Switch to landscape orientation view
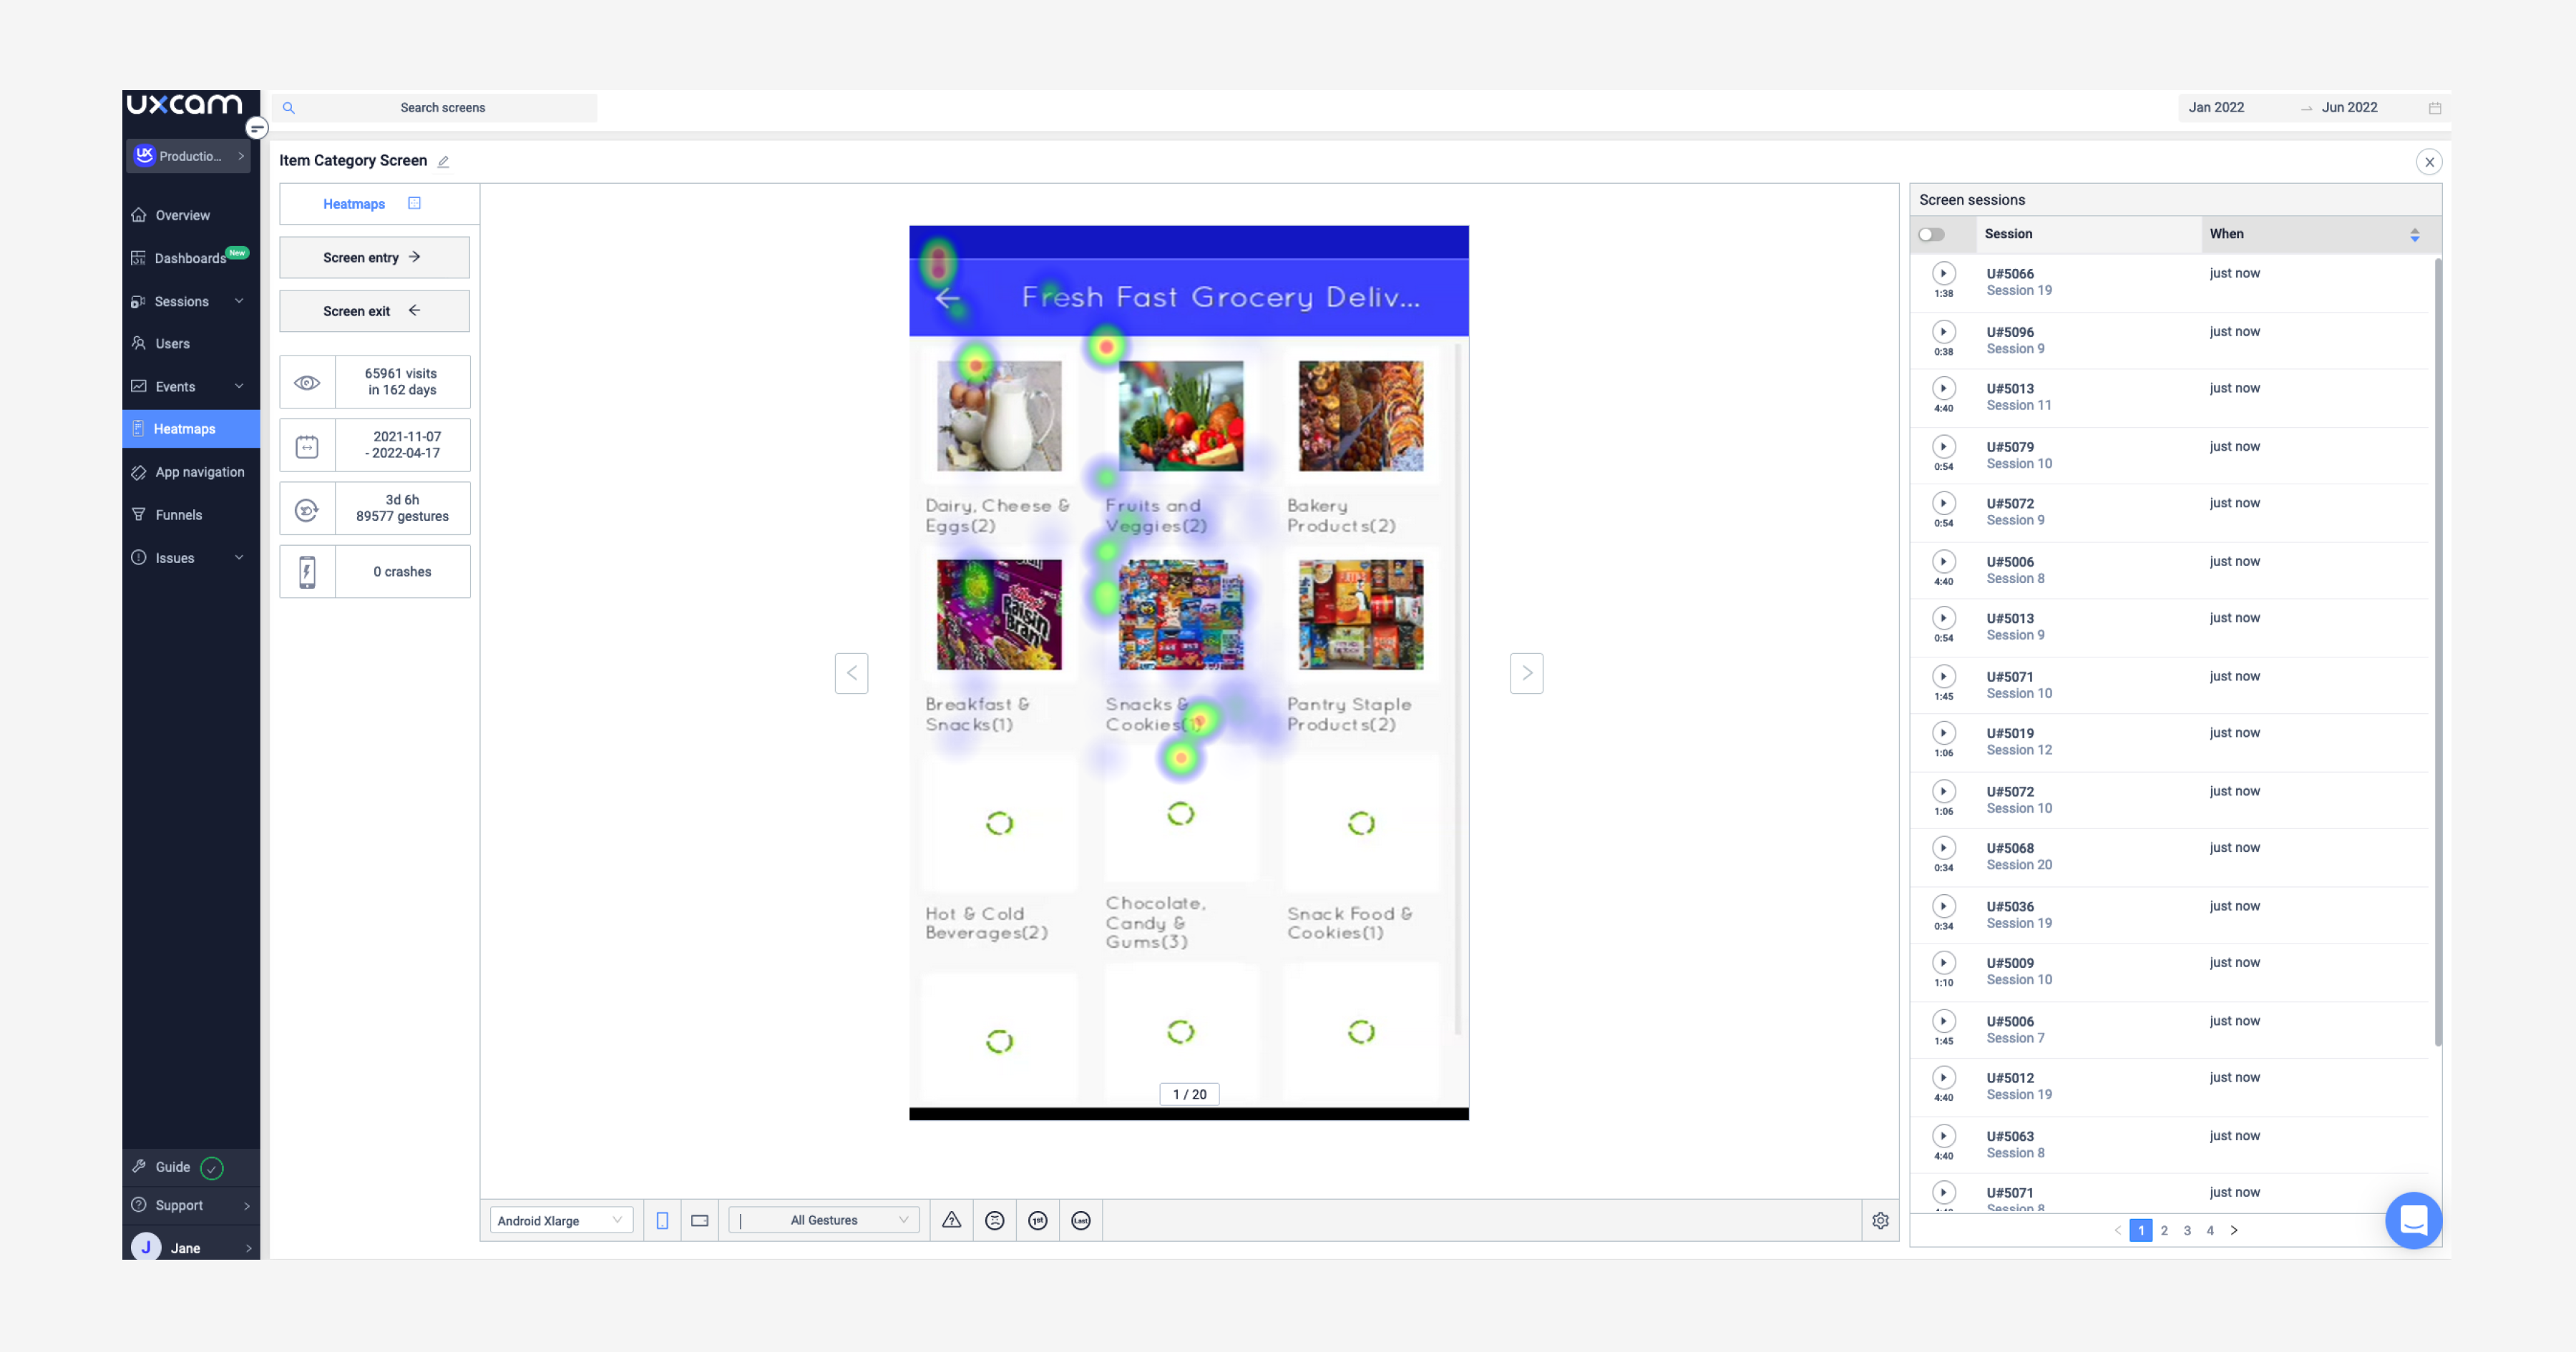Viewport: 2576px width, 1352px height. pyautogui.click(x=699, y=1220)
